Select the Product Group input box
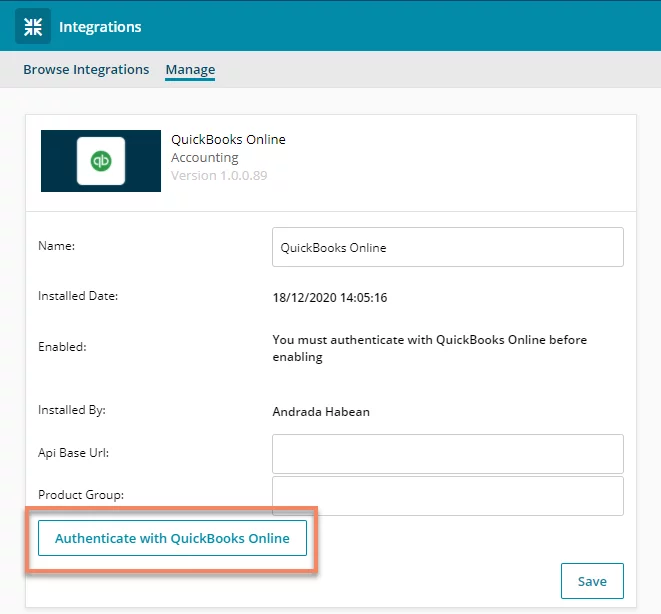 448,496
